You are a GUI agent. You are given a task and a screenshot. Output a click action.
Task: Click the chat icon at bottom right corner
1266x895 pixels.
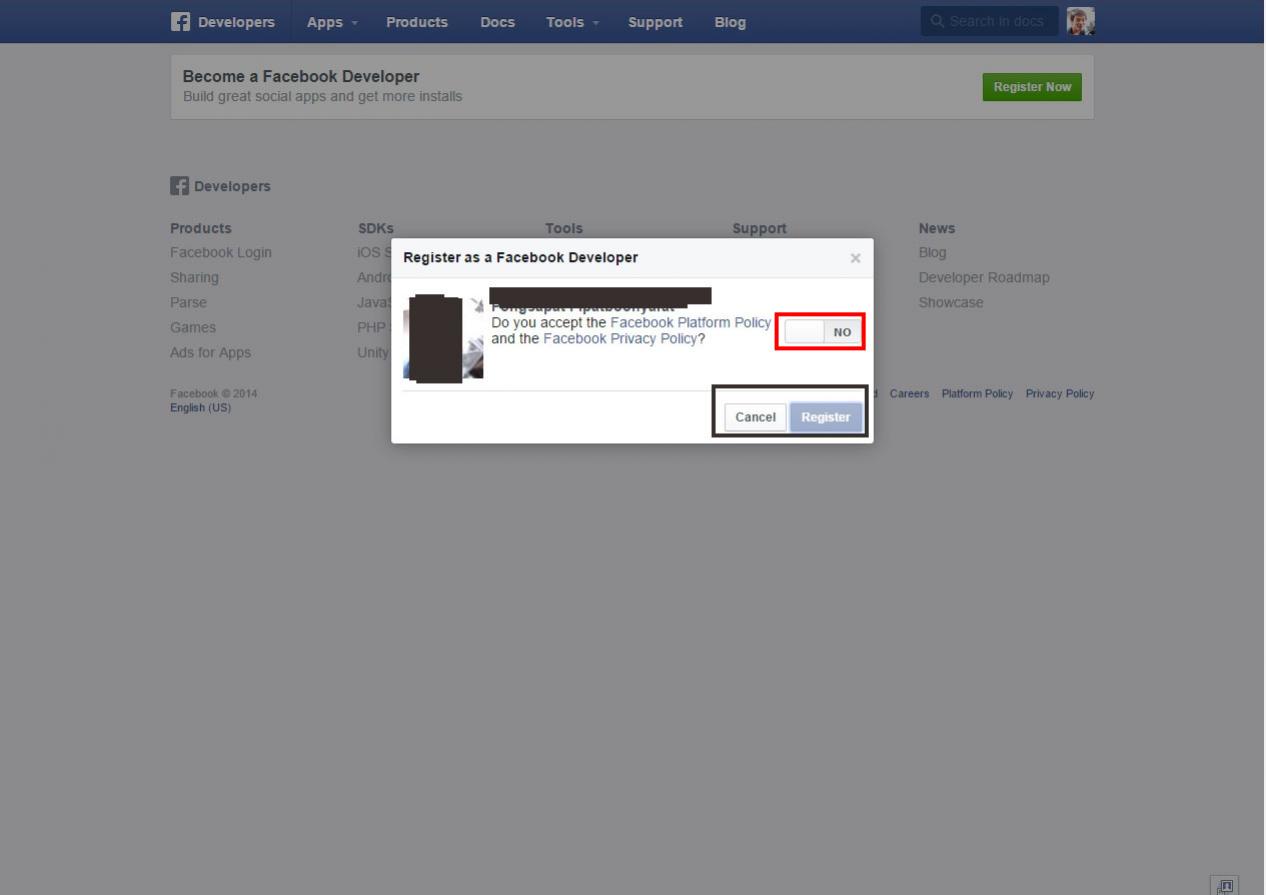coord(1224,885)
